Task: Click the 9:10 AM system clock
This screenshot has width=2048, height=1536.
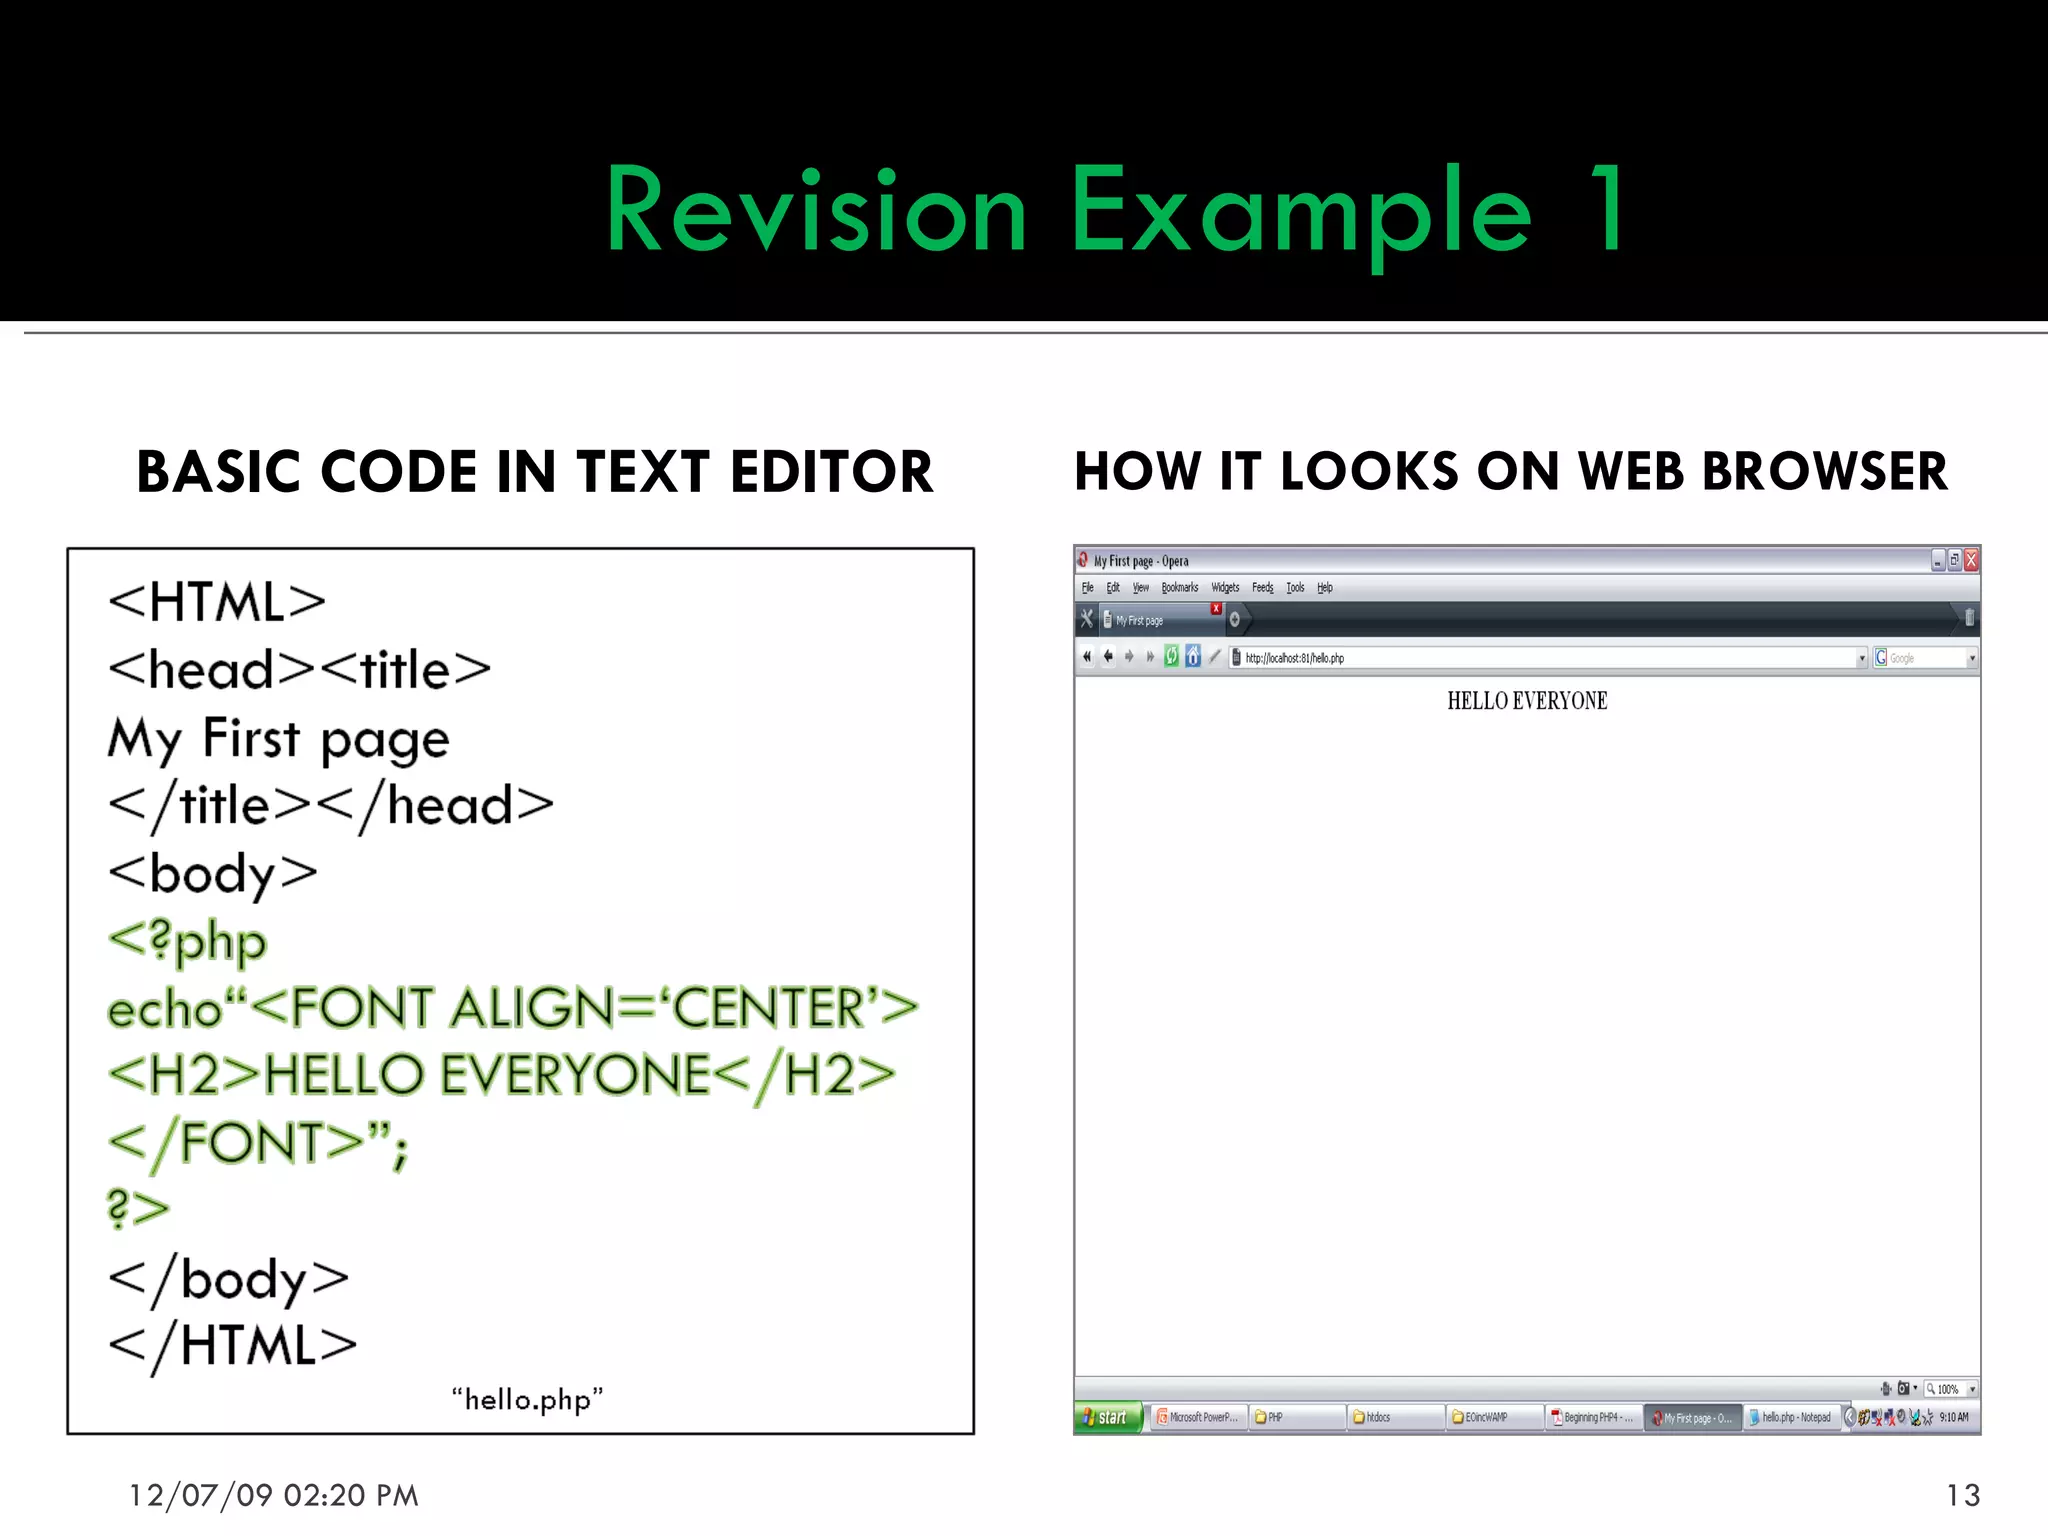Action: [x=1954, y=1418]
